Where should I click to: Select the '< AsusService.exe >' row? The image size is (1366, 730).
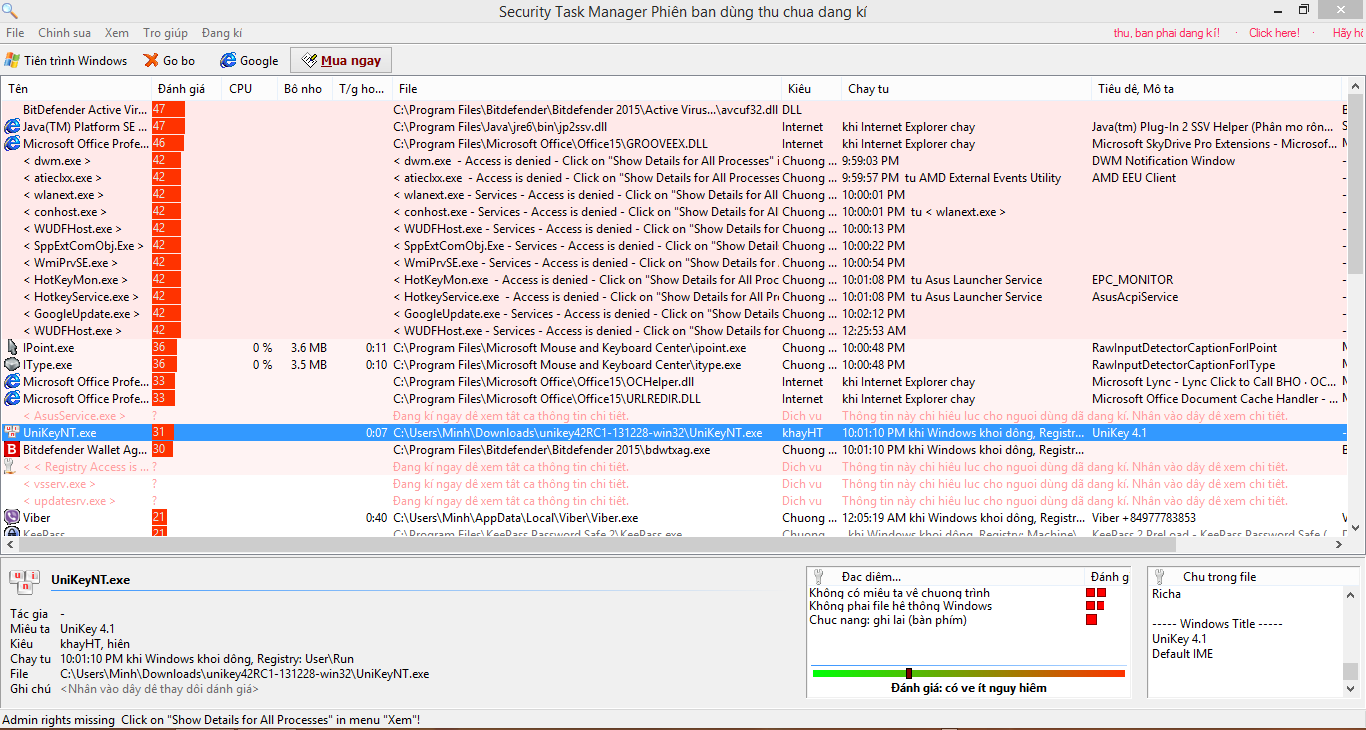[x=674, y=416]
